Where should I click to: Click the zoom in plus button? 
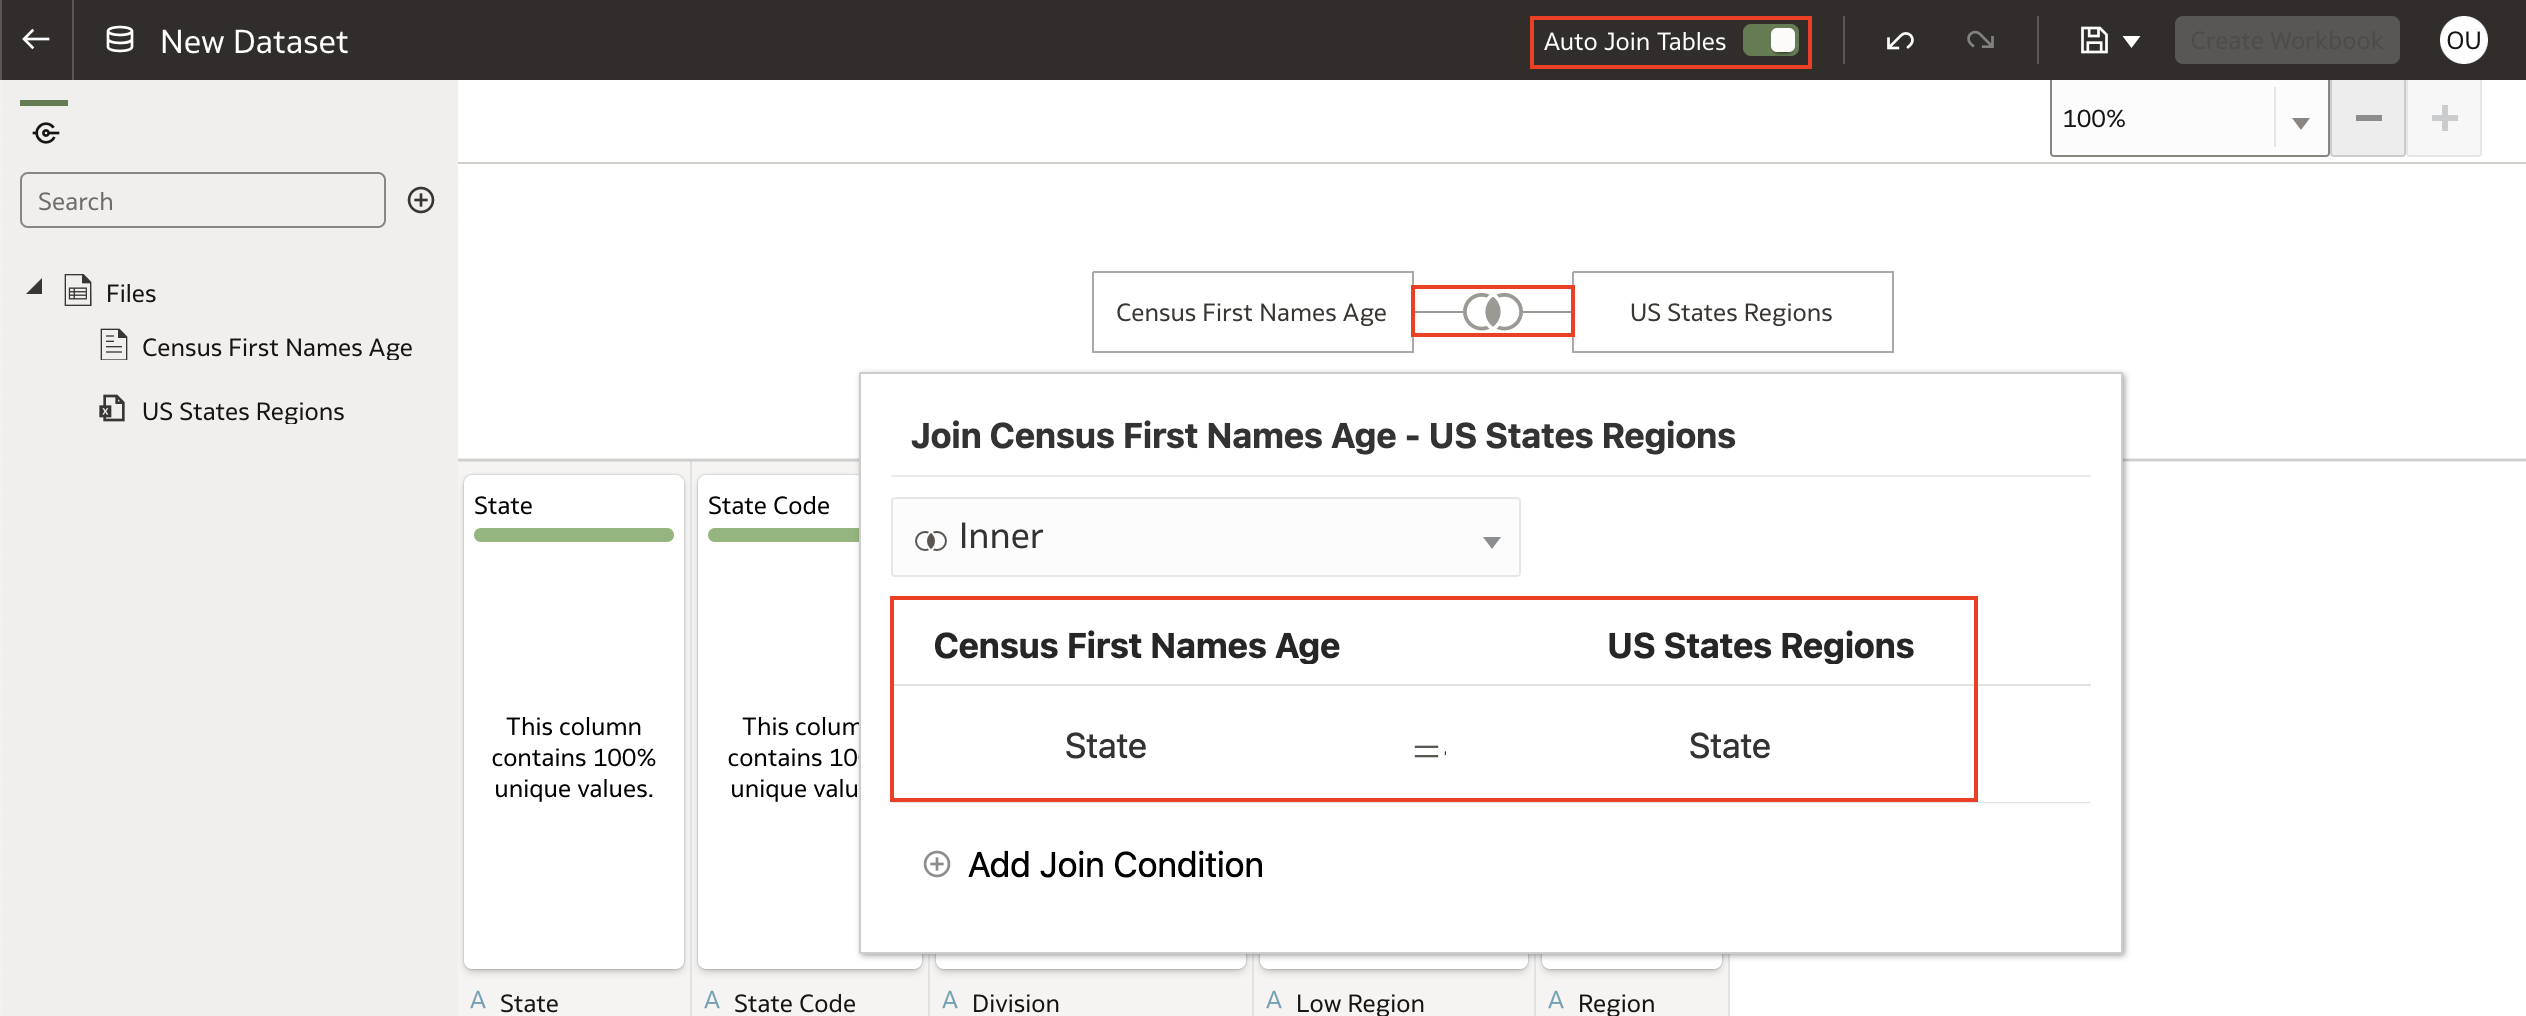(2444, 119)
